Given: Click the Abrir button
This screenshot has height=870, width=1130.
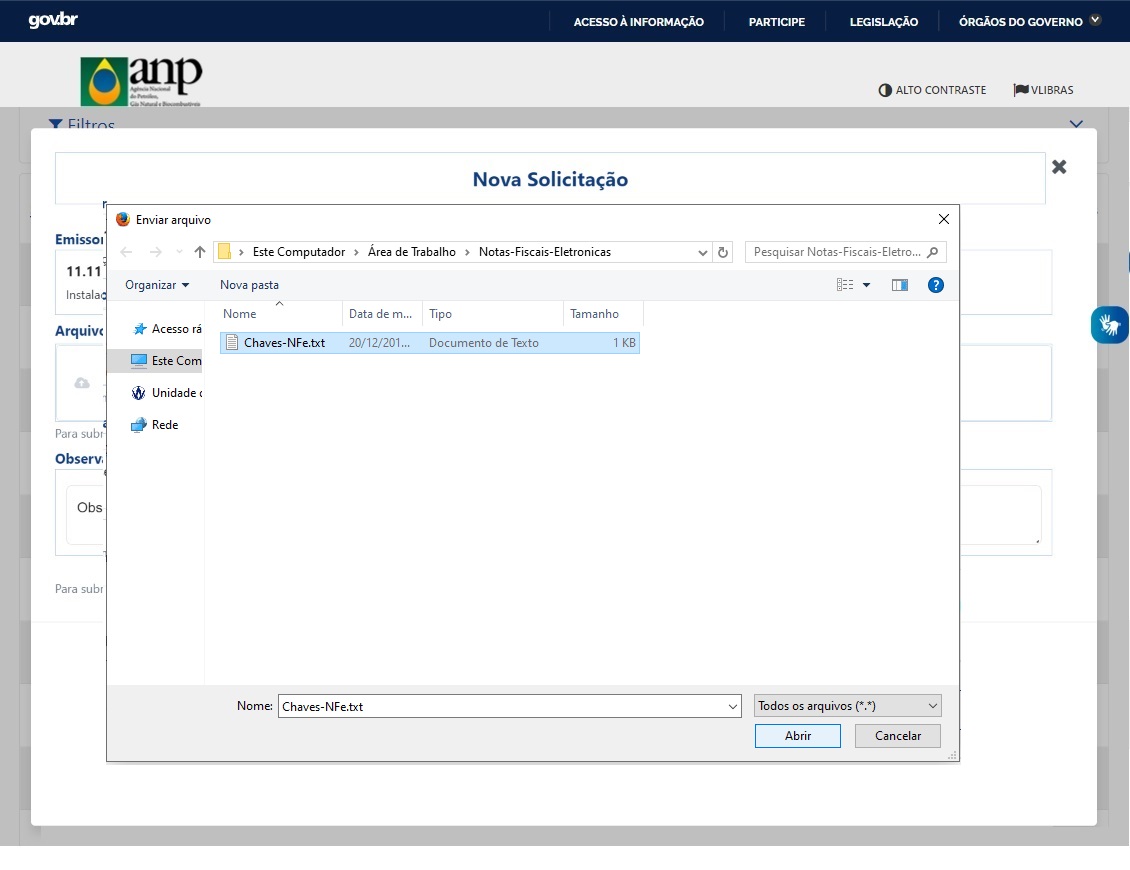Looking at the screenshot, I should click(x=798, y=735).
